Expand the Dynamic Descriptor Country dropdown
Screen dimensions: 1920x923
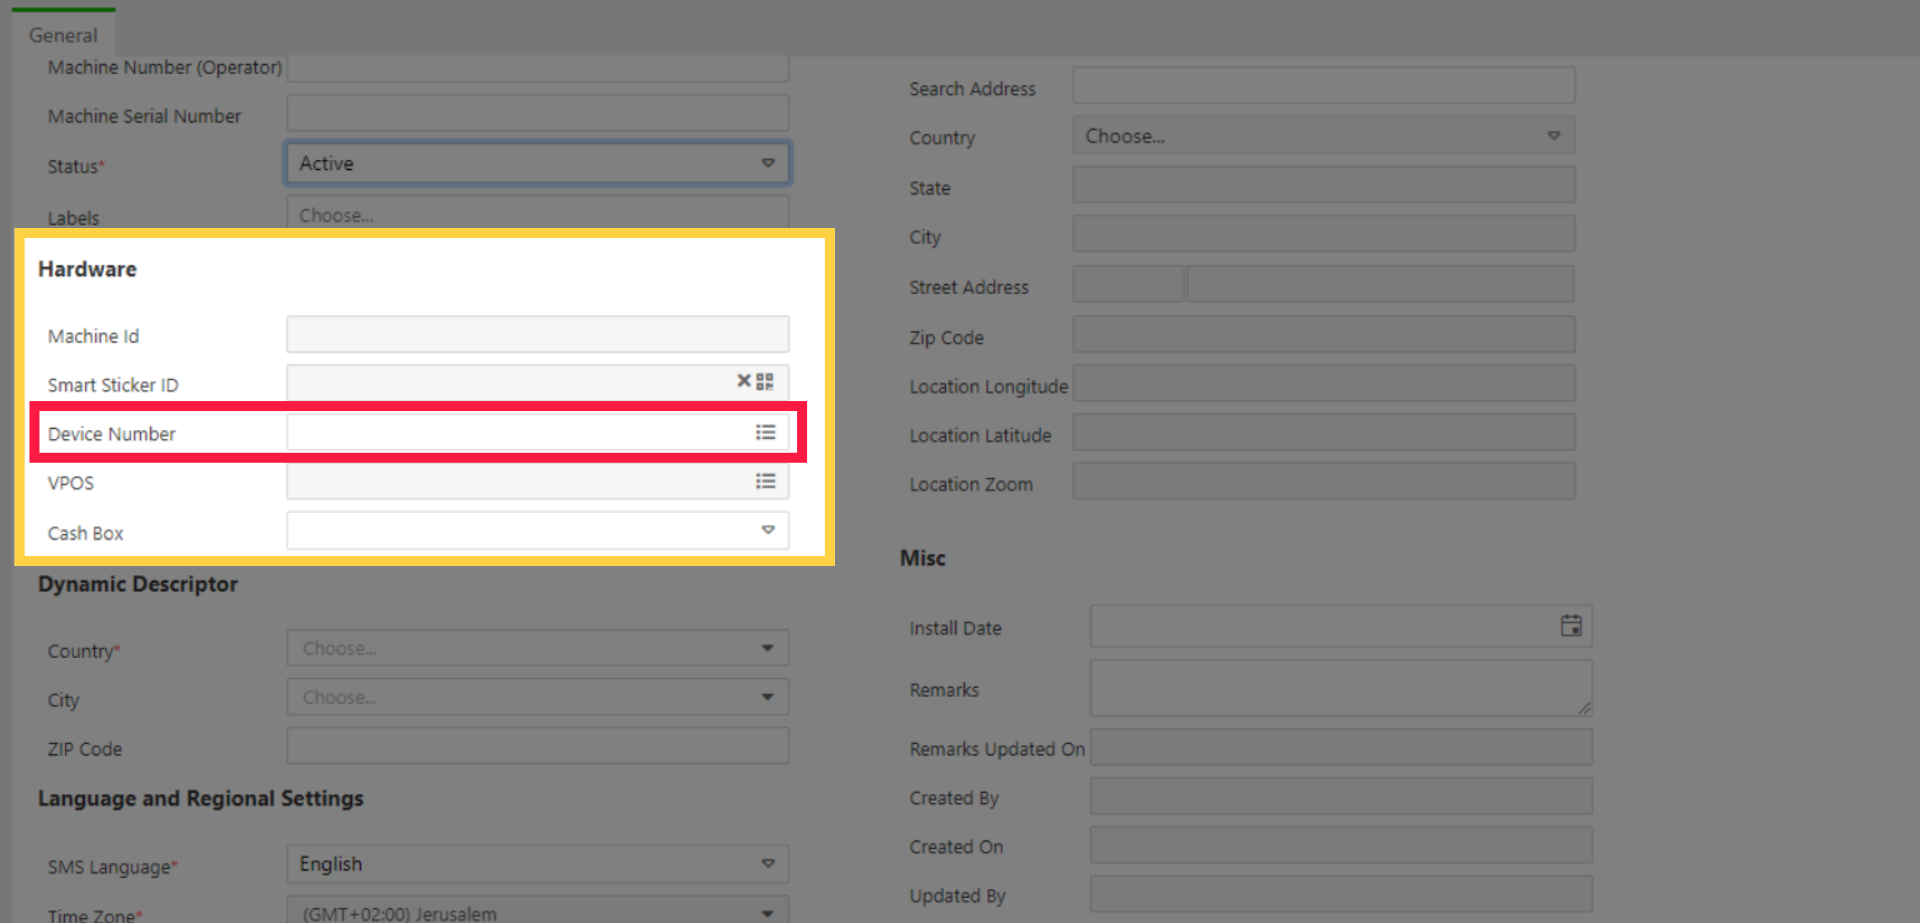click(537, 648)
